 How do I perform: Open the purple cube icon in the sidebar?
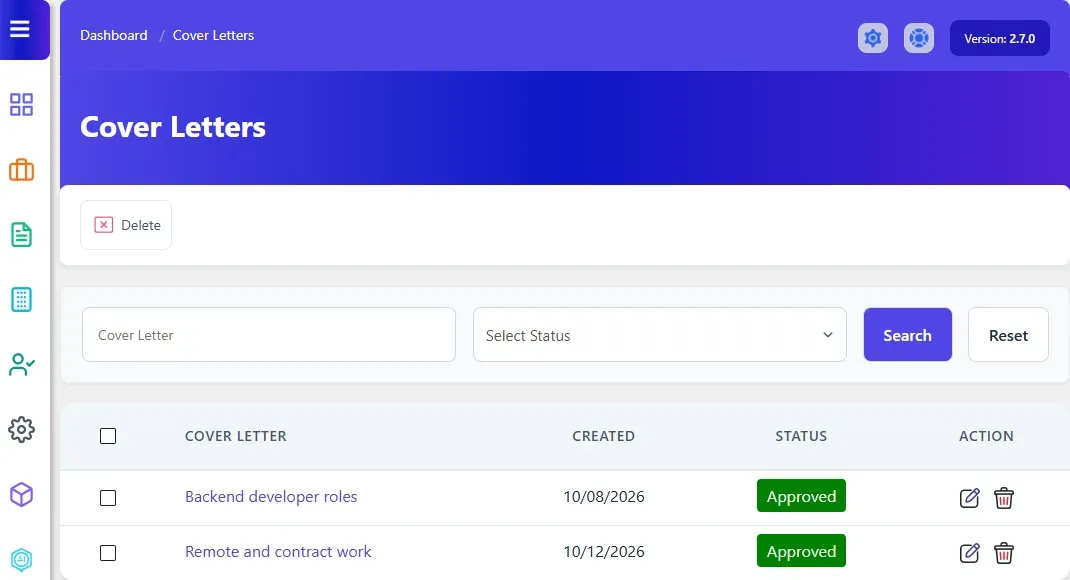21,495
